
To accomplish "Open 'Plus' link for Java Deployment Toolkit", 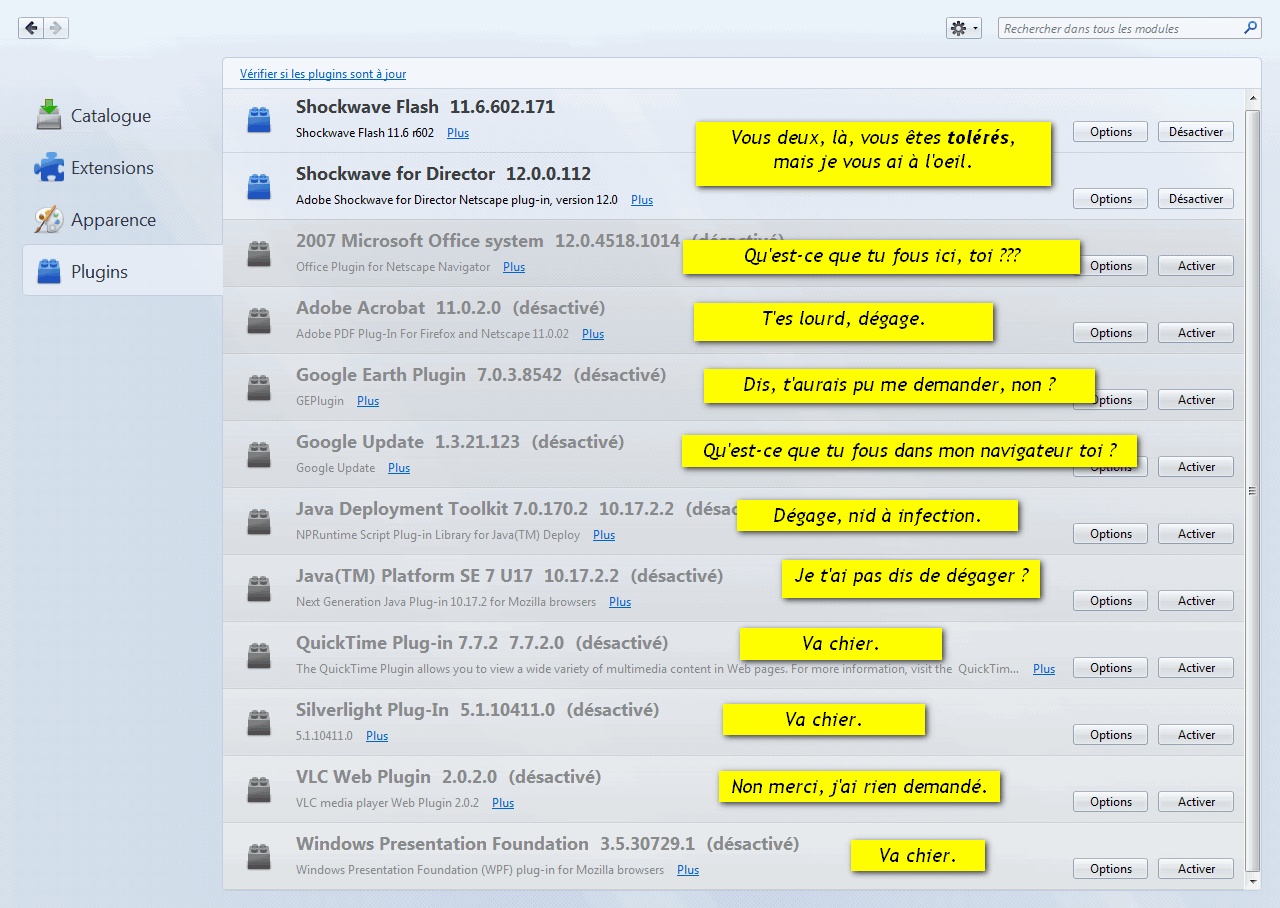I will coord(604,535).
